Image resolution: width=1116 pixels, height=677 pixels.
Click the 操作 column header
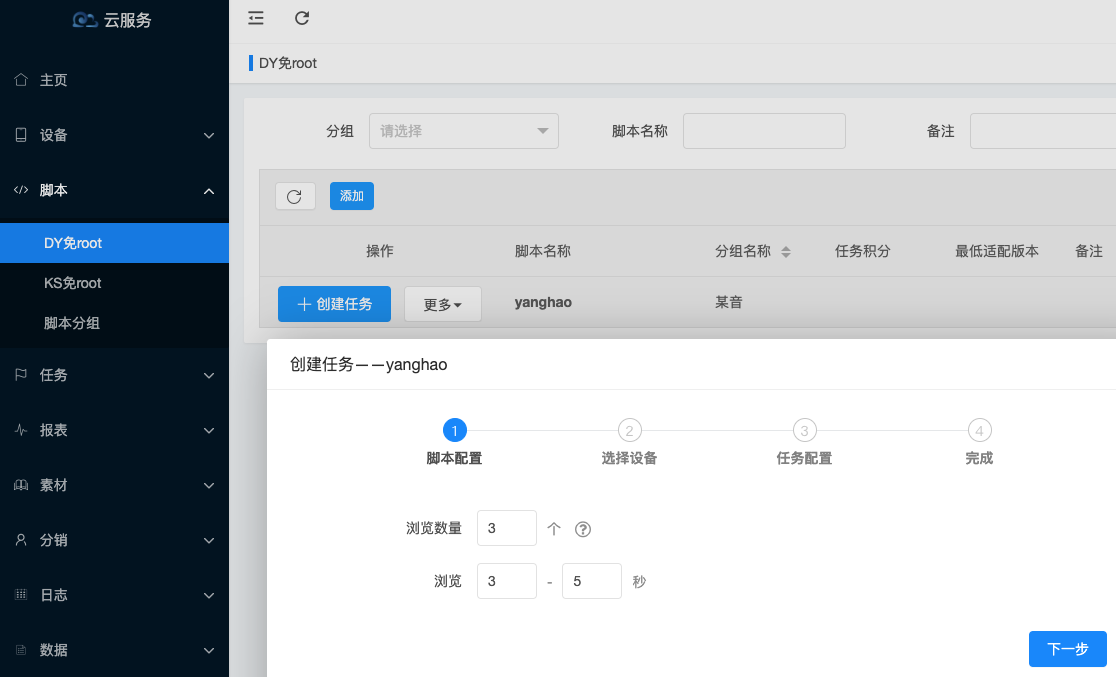[379, 251]
